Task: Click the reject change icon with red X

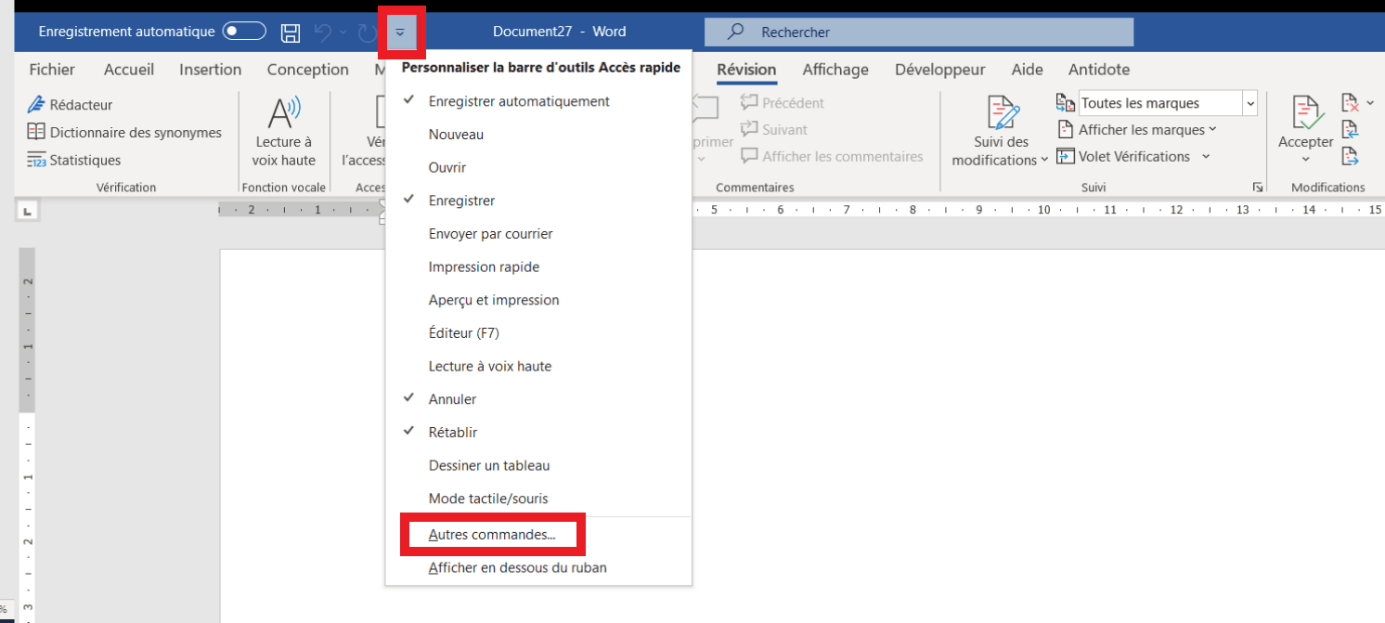Action: point(1349,102)
